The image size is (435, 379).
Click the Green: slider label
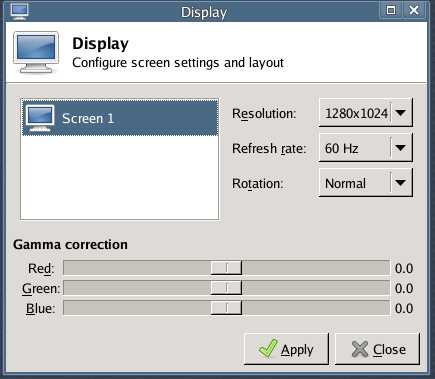[41, 289]
